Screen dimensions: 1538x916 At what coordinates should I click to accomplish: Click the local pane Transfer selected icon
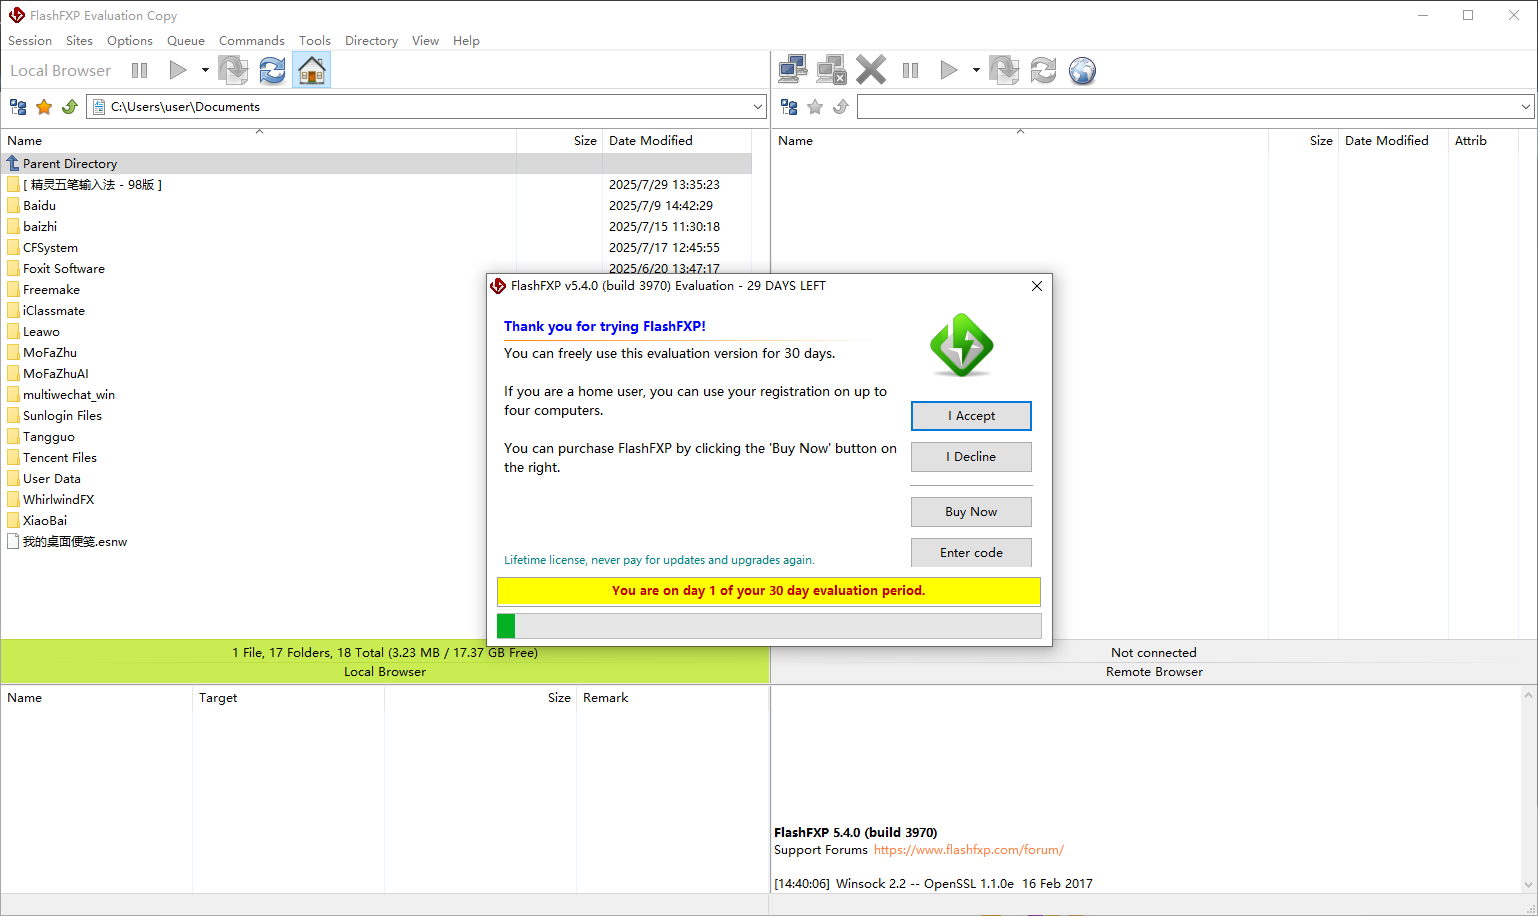233,70
